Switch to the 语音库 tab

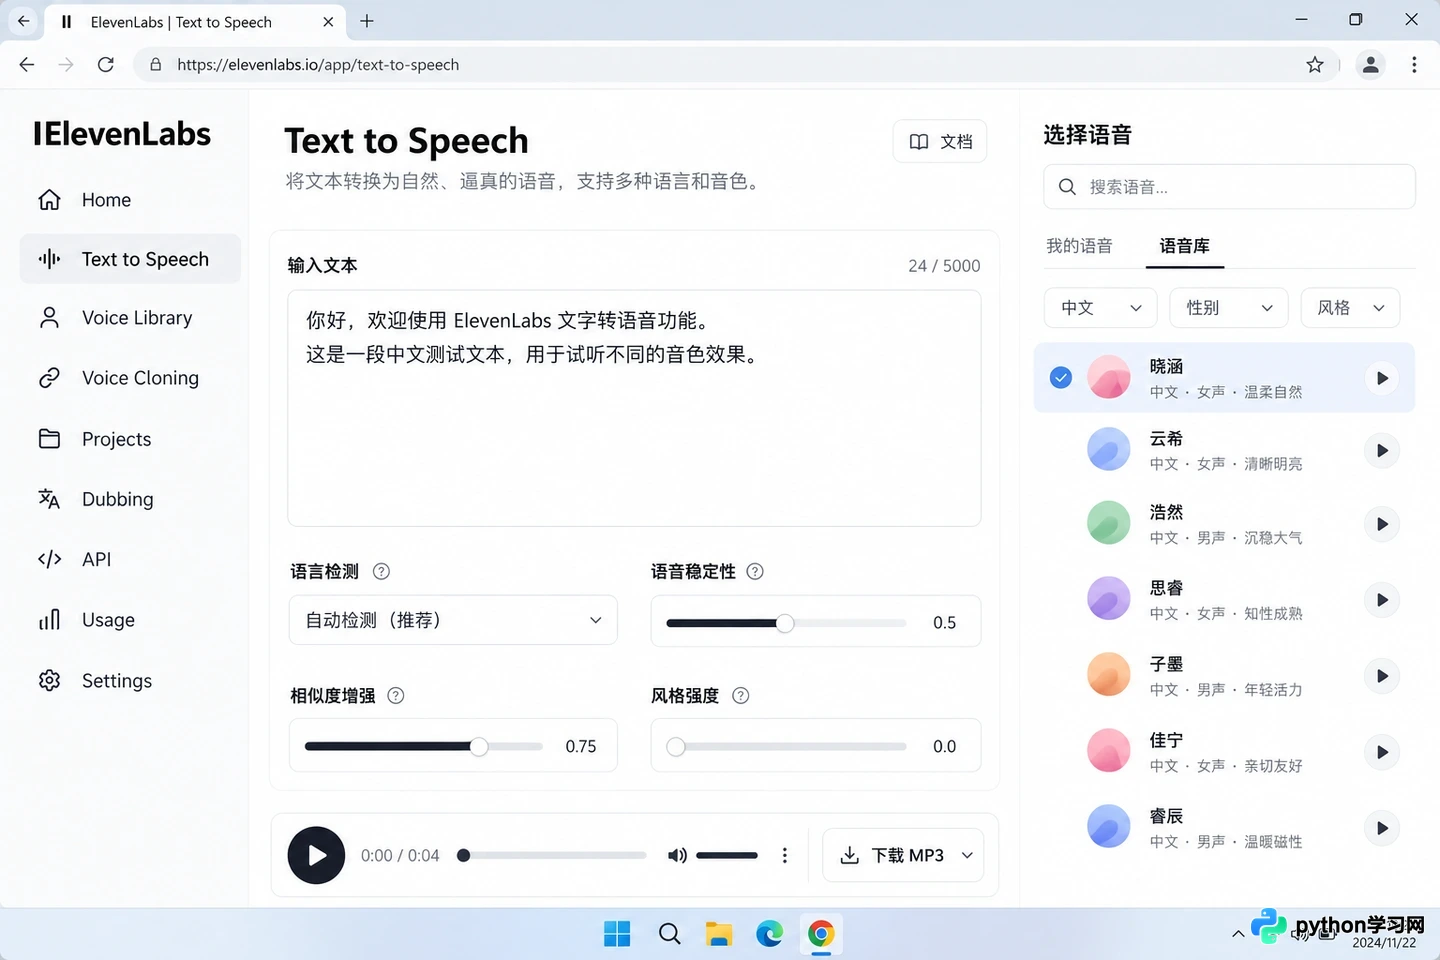pos(1185,246)
